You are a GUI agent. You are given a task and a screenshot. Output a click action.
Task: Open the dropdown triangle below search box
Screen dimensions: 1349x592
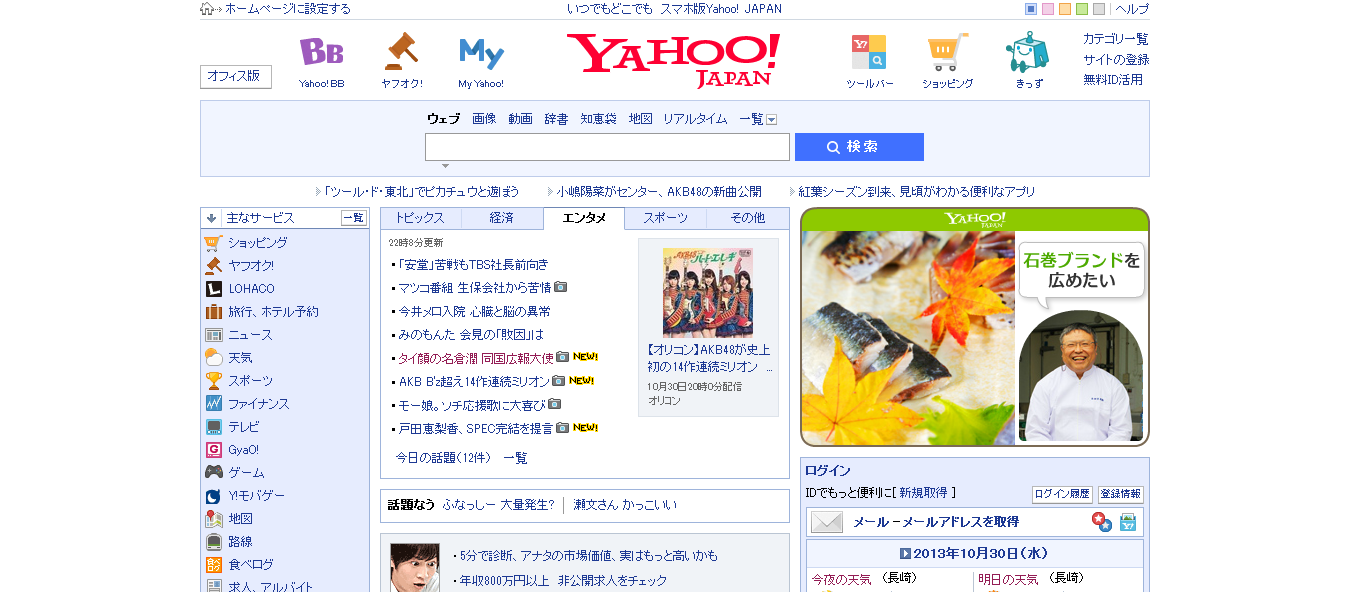[x=446, y=166]
